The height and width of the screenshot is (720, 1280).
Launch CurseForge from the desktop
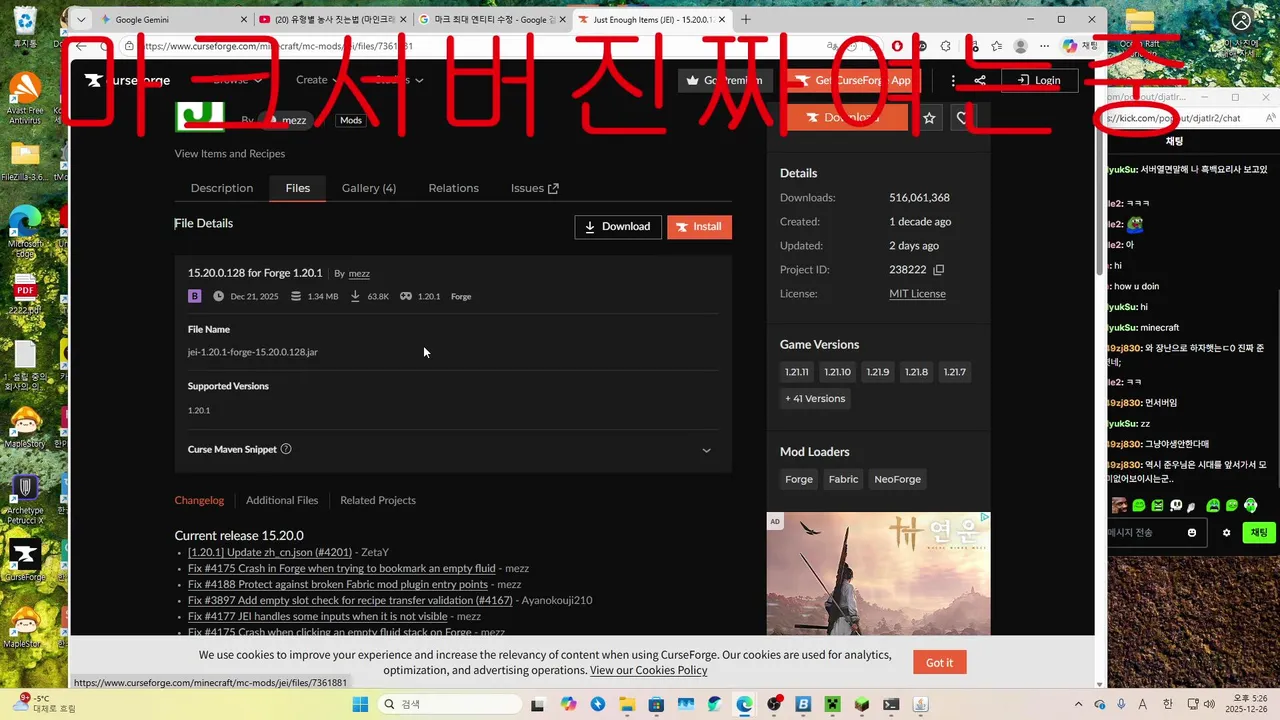pyautogui.click(x=25, y=560)
